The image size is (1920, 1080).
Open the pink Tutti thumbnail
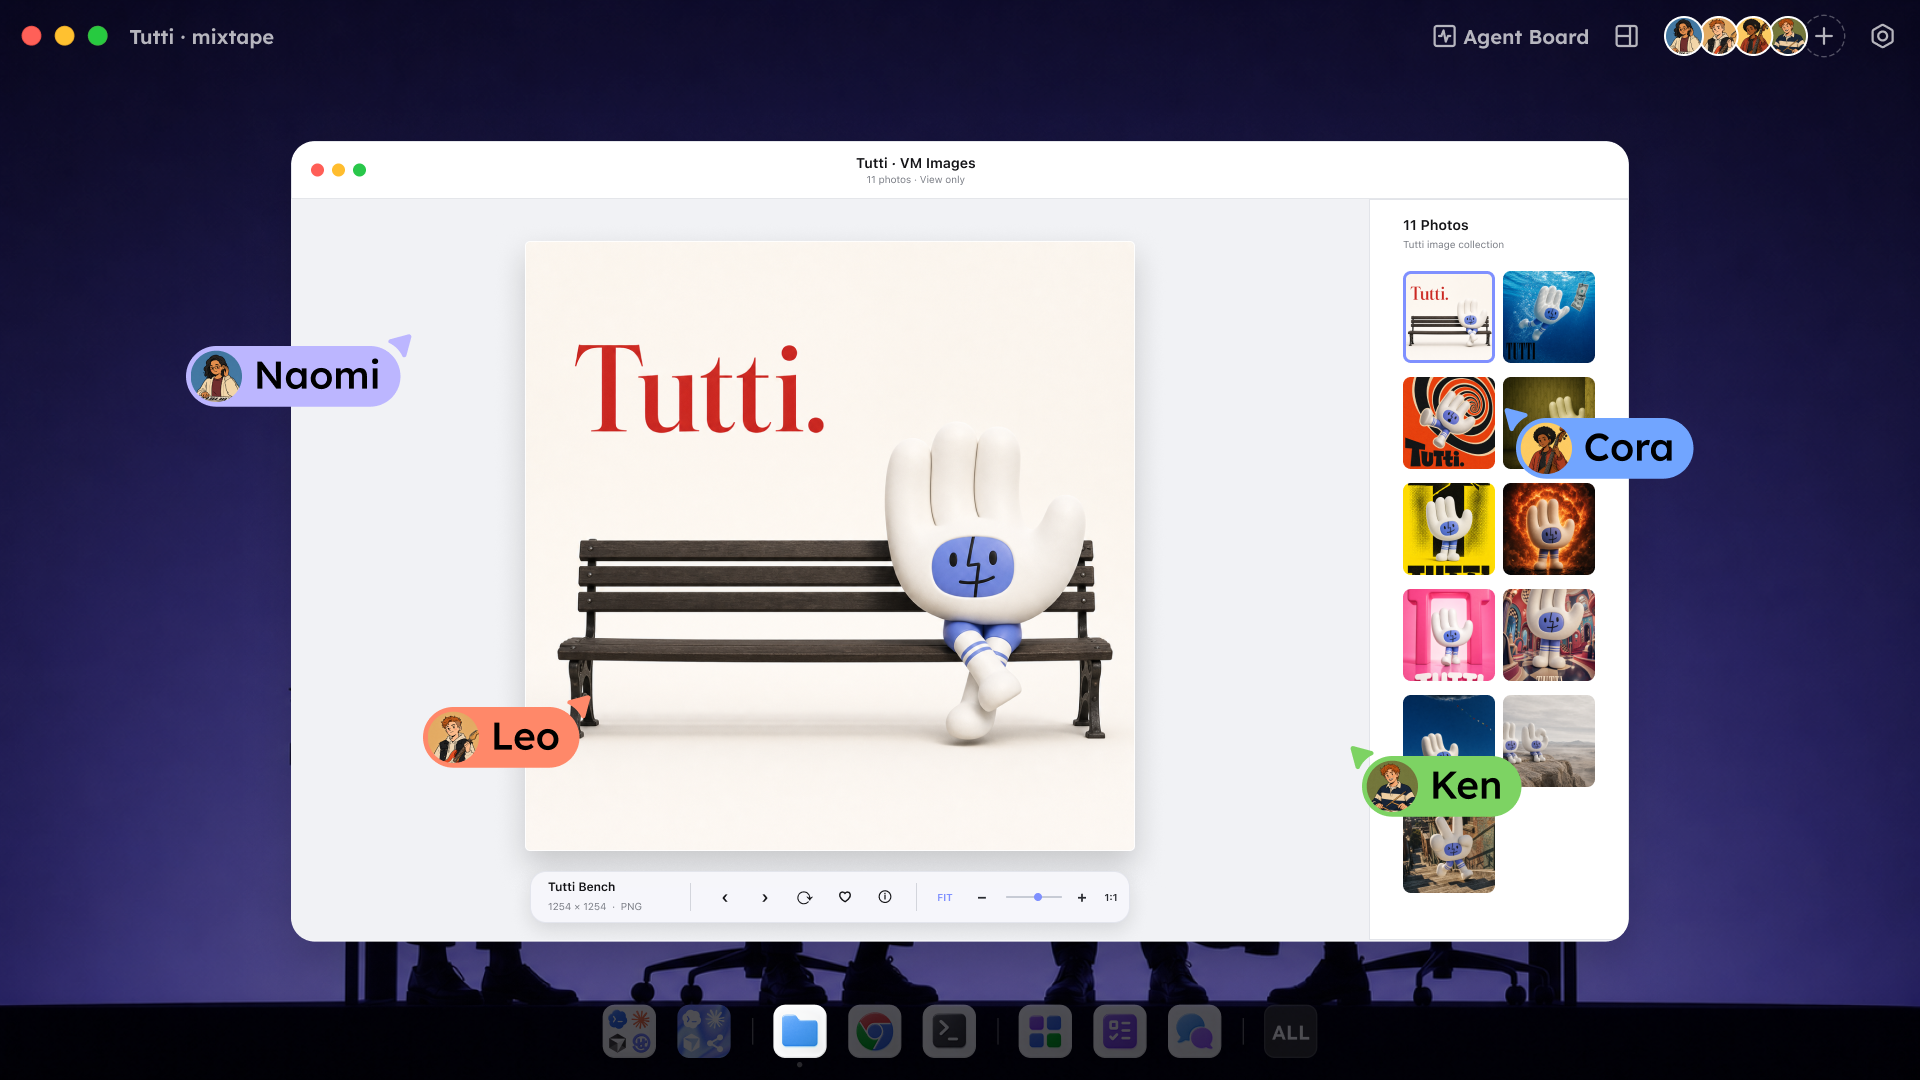tap(1449, 635)
